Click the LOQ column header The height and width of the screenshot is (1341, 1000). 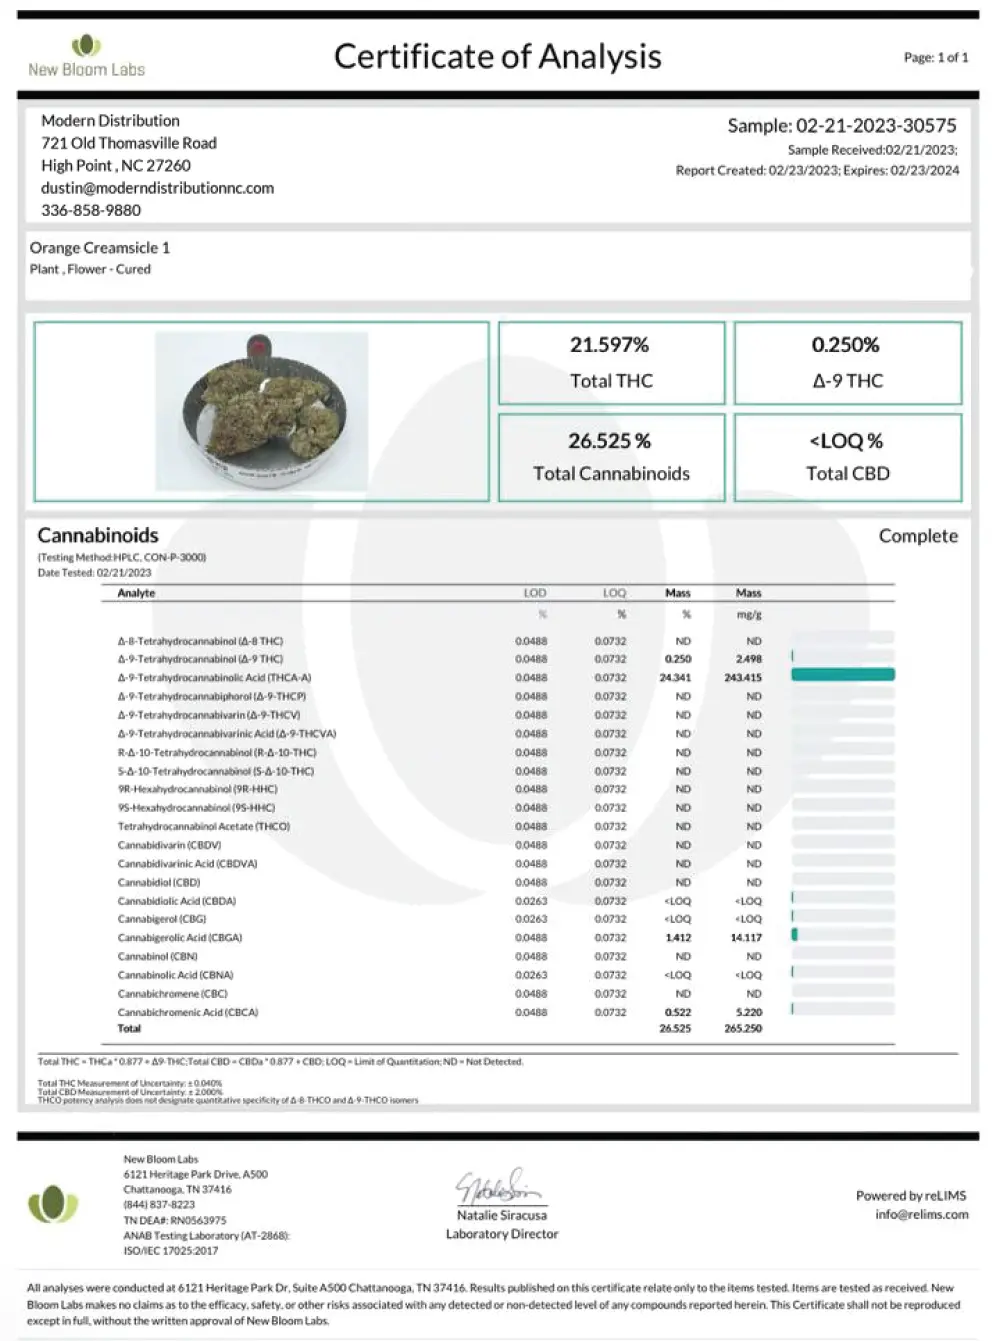click(614, 593)
